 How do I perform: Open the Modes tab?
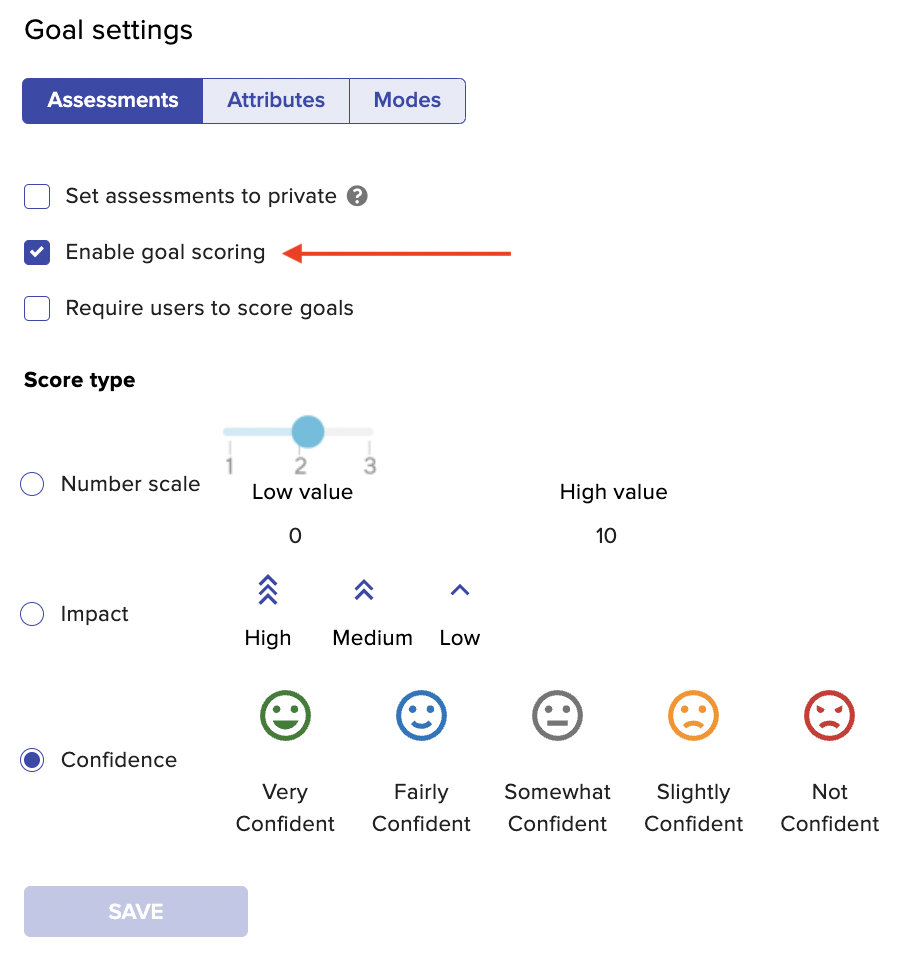(x=407, y=100)
